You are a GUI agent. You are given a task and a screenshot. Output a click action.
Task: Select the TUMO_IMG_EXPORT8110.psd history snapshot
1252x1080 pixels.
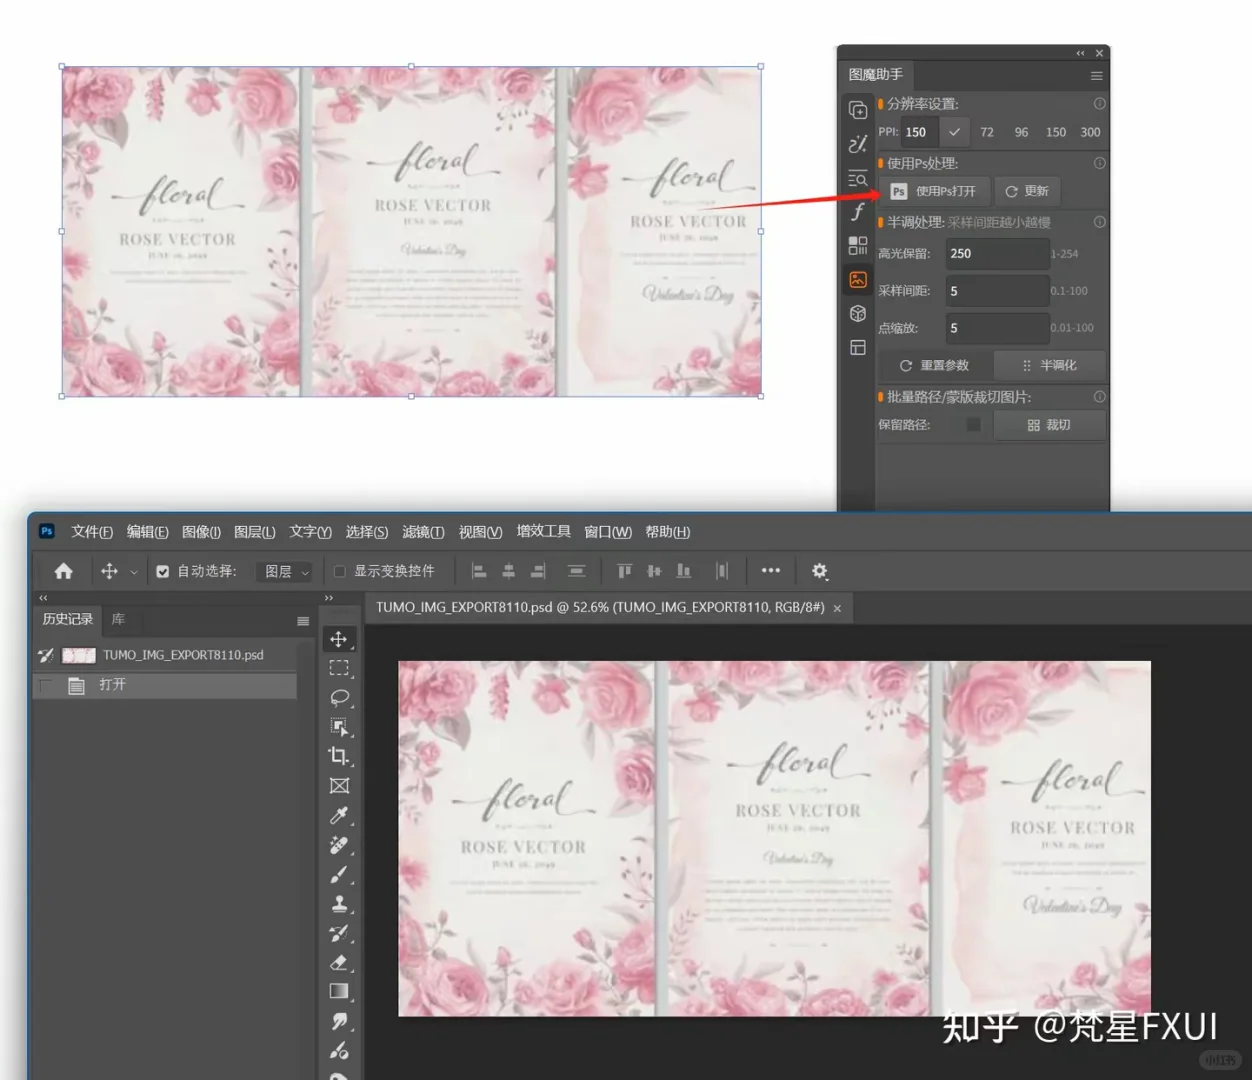click(165, 656)
